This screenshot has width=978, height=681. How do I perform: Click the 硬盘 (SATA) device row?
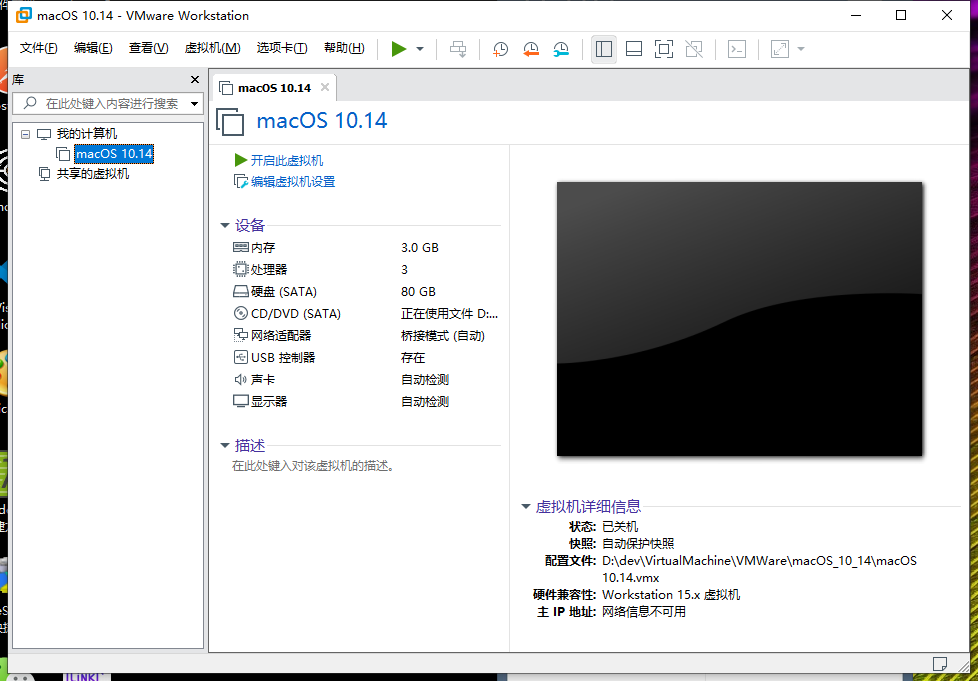coord(365,291)
